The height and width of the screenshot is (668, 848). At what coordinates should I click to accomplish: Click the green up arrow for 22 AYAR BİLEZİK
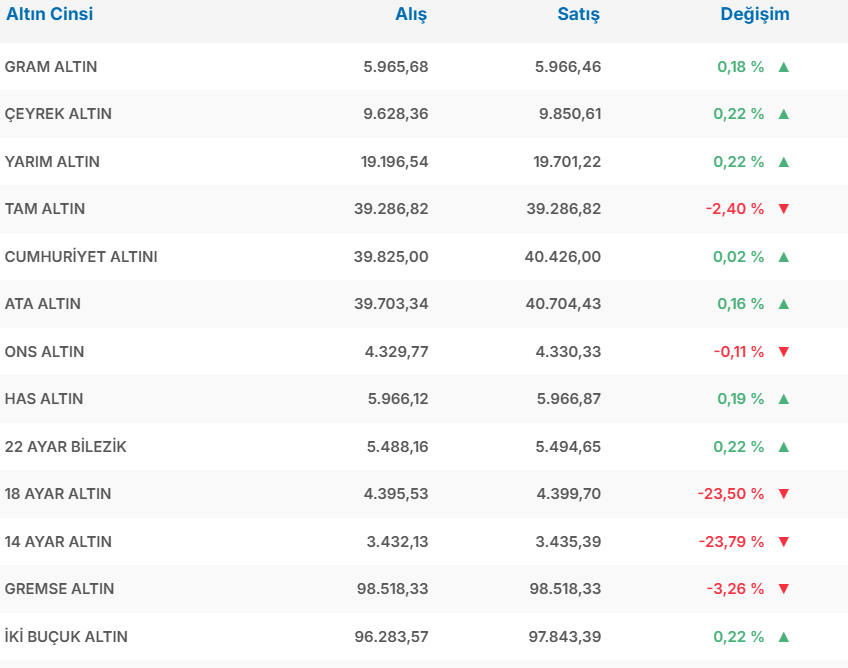tap(783, 447)
